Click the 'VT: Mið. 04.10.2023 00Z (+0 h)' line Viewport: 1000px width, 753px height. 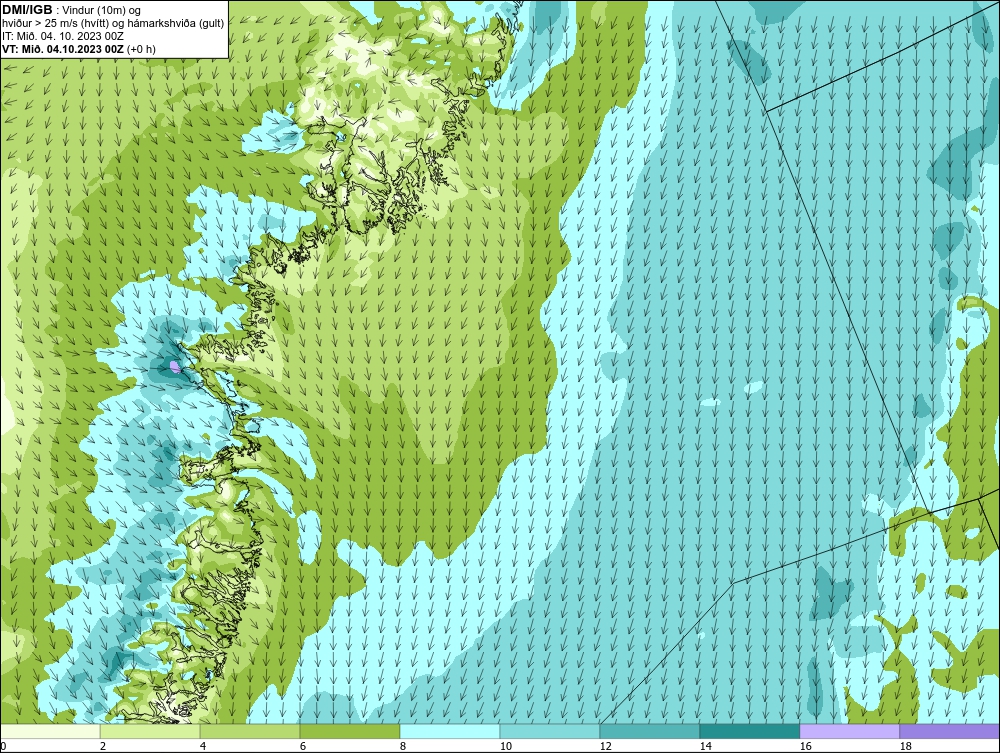tap(78, 49)
